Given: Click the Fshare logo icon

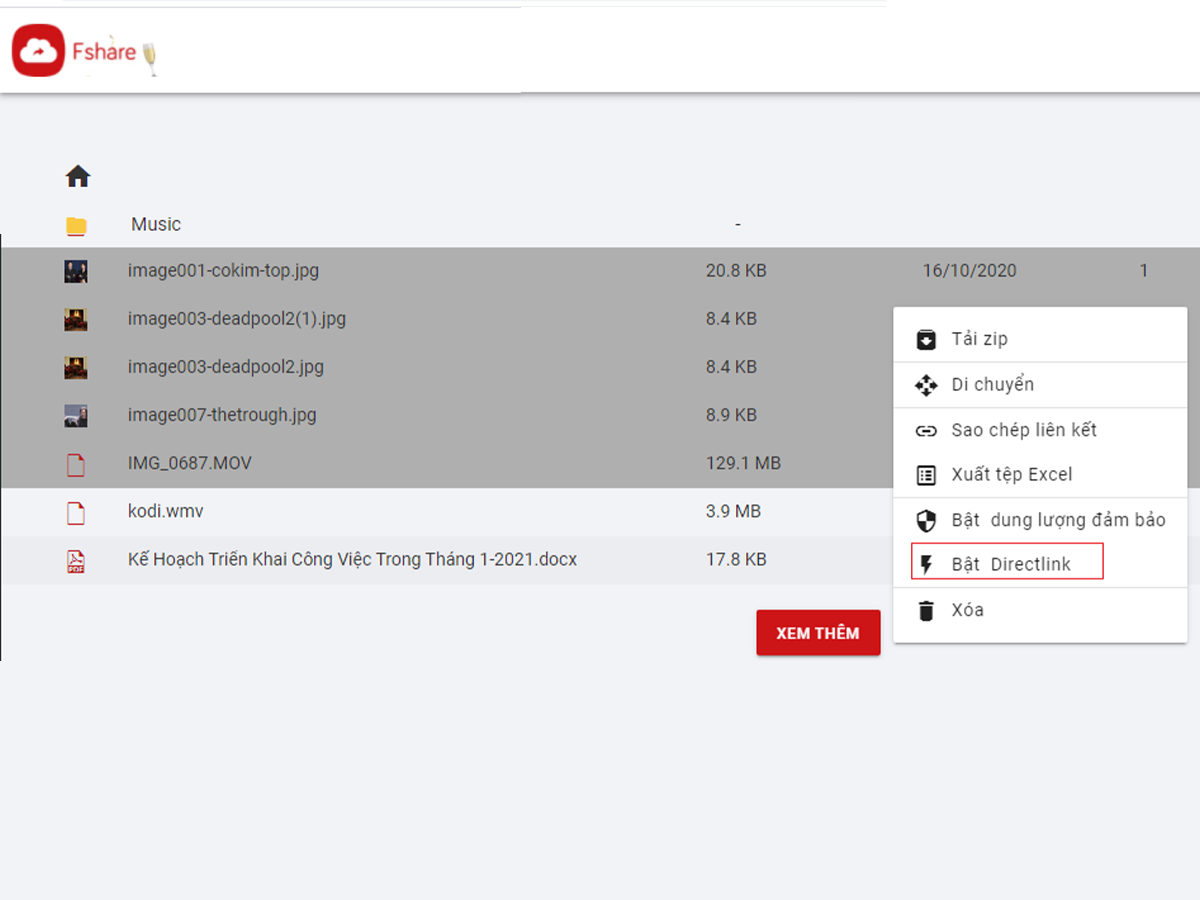Looking at the screenshot, I should coord(38,51).
